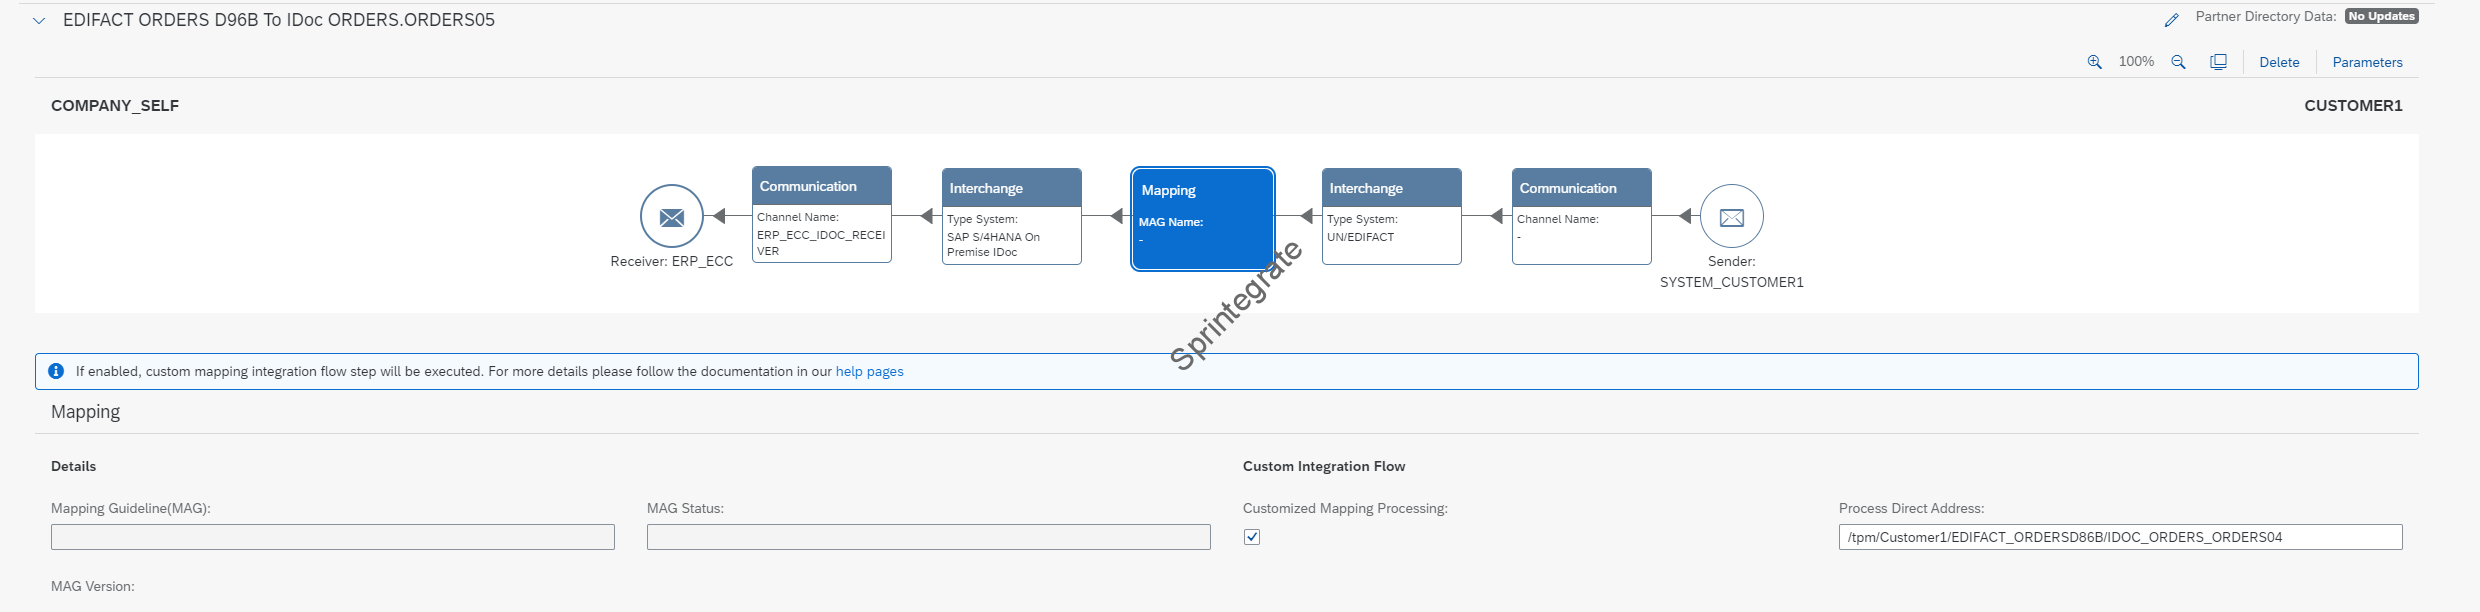Click the Mapping Guideline(MAG) field
2480x612 pixels.
pyautogui.click(x=333, y=537)
